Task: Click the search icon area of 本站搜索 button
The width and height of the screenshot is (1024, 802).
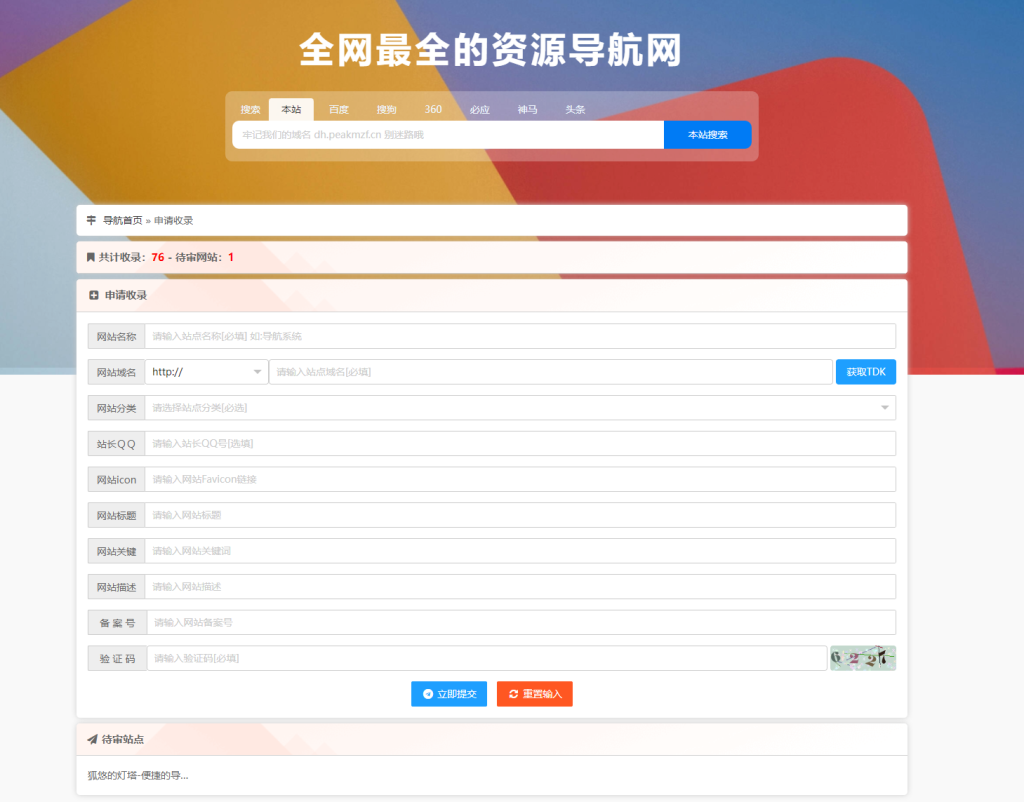Action: [x=707, y=134]
